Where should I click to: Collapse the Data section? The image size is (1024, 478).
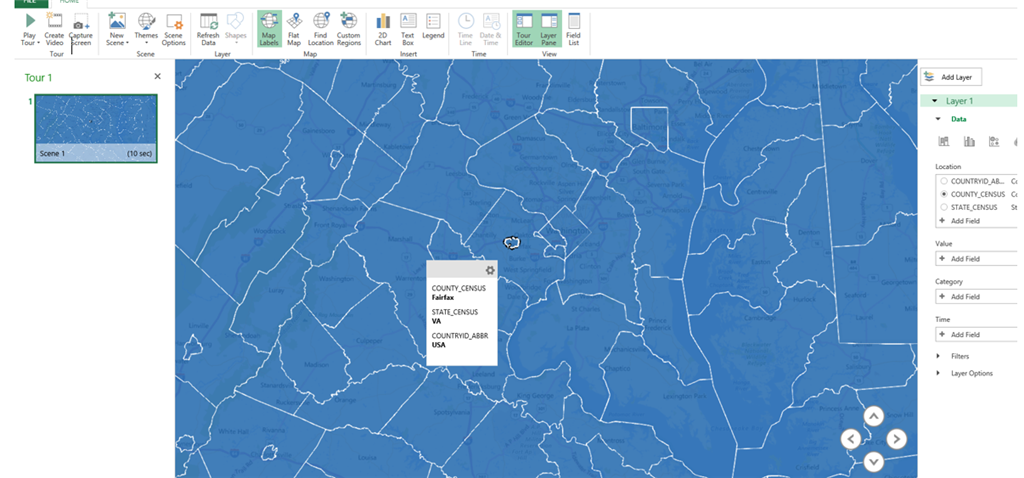point(938,120)
